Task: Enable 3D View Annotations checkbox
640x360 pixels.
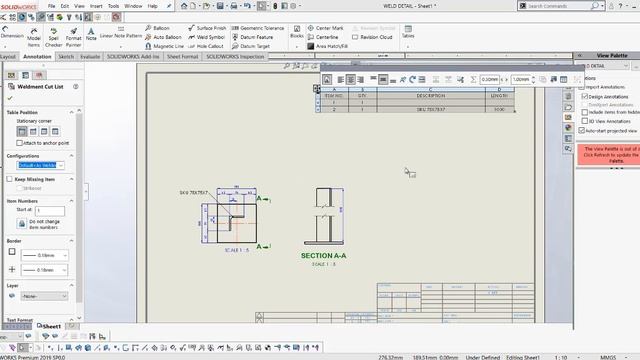Action: tap(585, 121)
